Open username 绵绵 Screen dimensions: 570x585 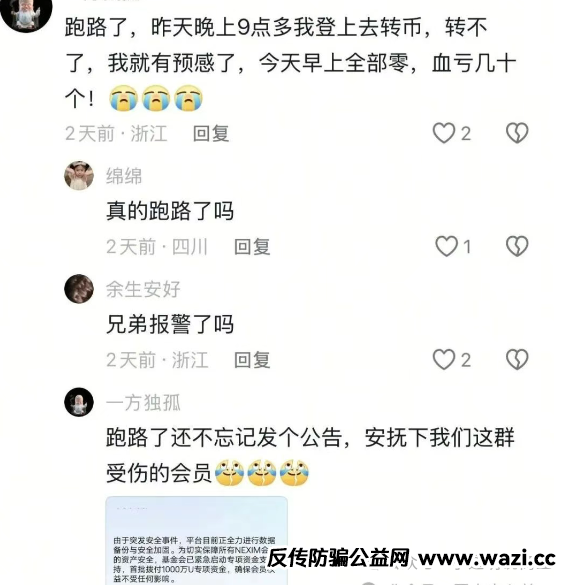tap(124, 176)
